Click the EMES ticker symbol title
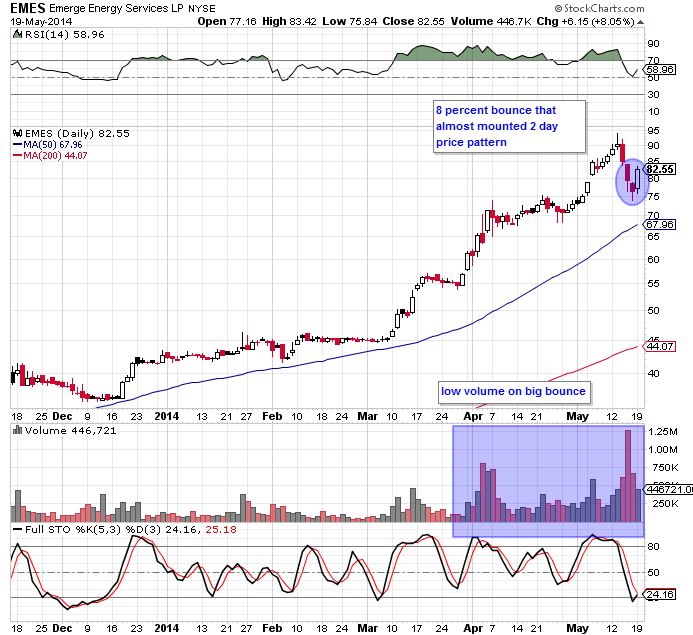 pos(28,8)
